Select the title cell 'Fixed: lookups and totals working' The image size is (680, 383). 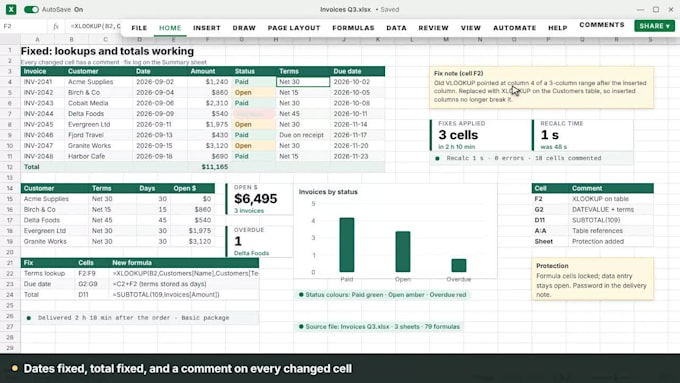click(107, 51)
